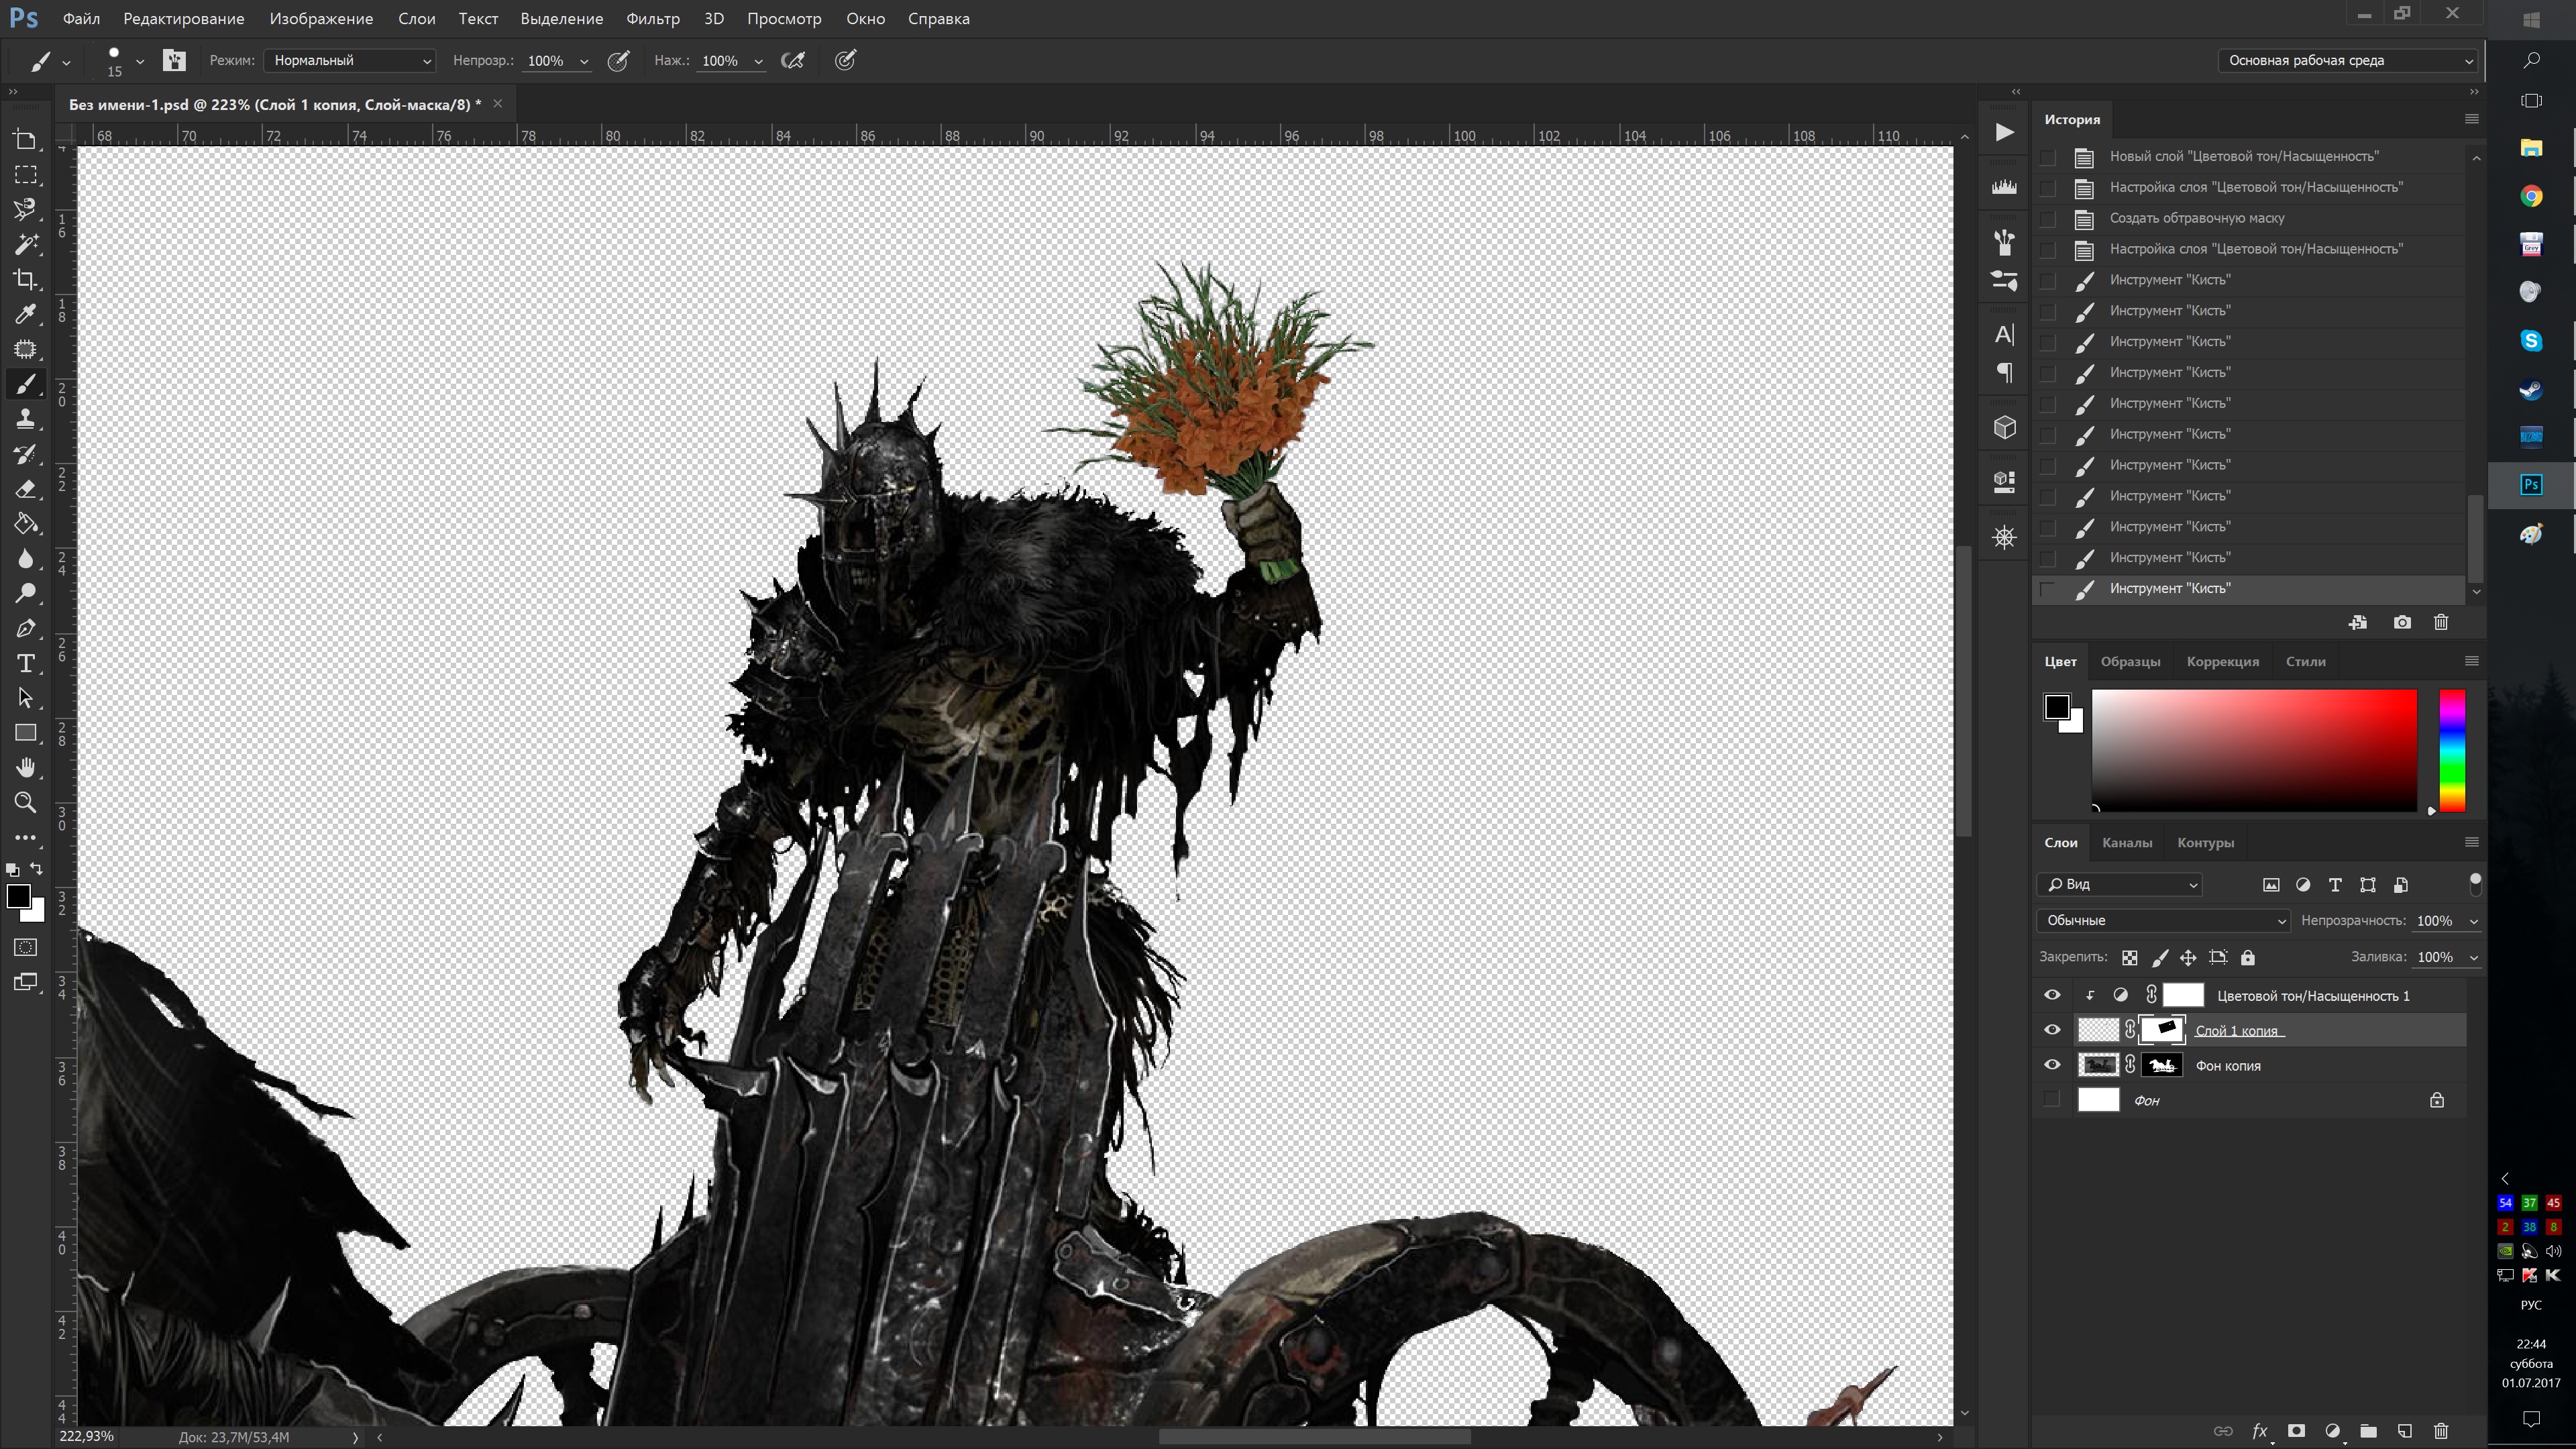Add layer mask button

point(2297,1431)
